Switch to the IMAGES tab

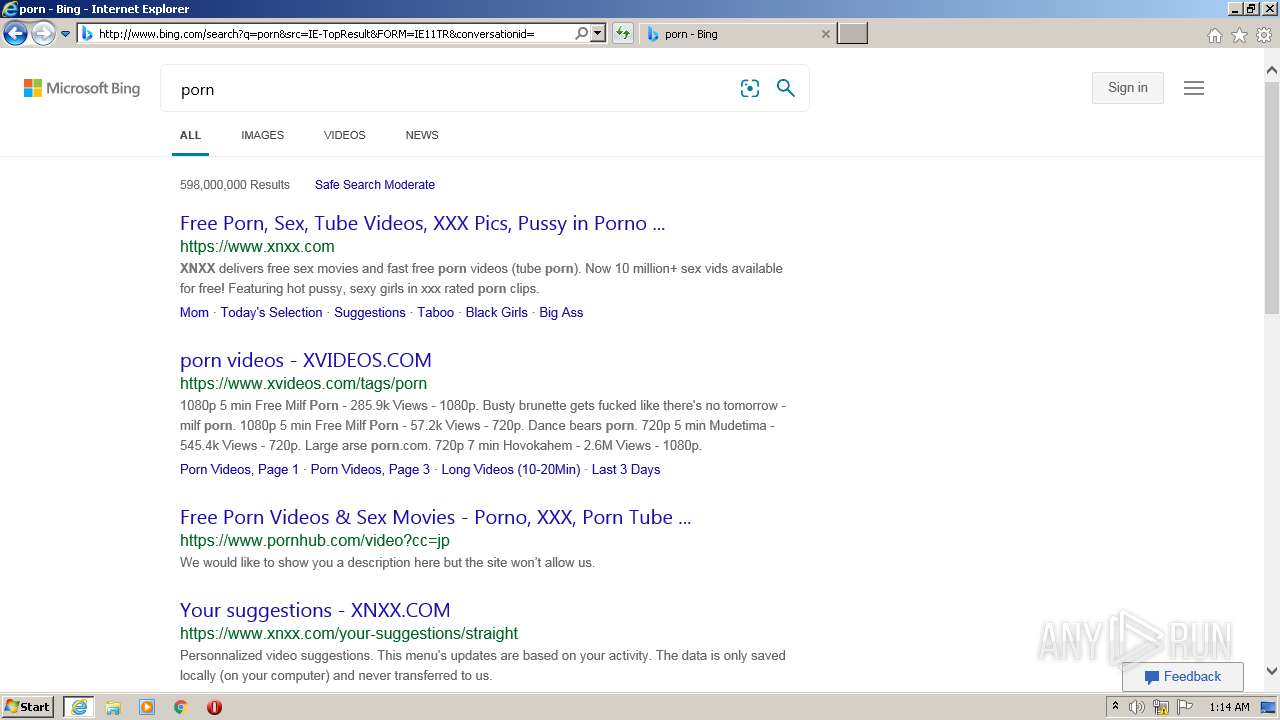click(262, 135)
